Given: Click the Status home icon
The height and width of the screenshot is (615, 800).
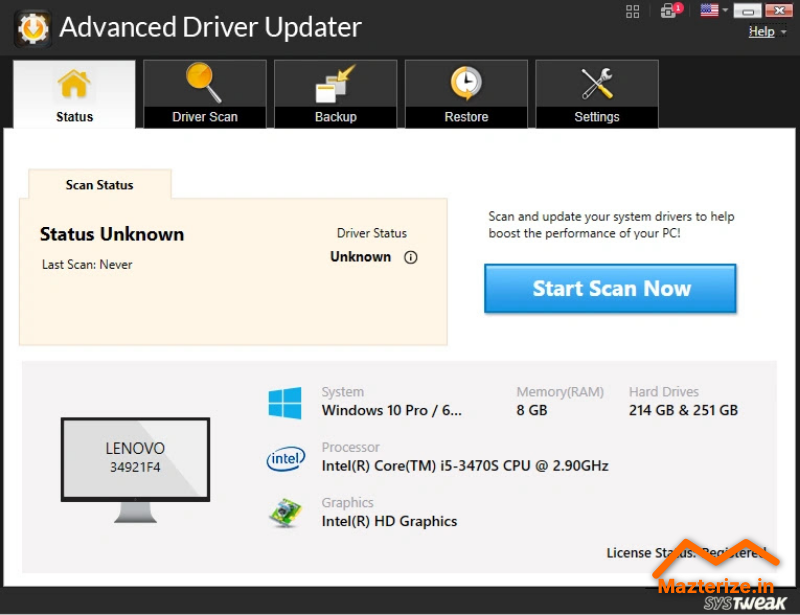Looking at the screenshot, I should tap(73, 85).
